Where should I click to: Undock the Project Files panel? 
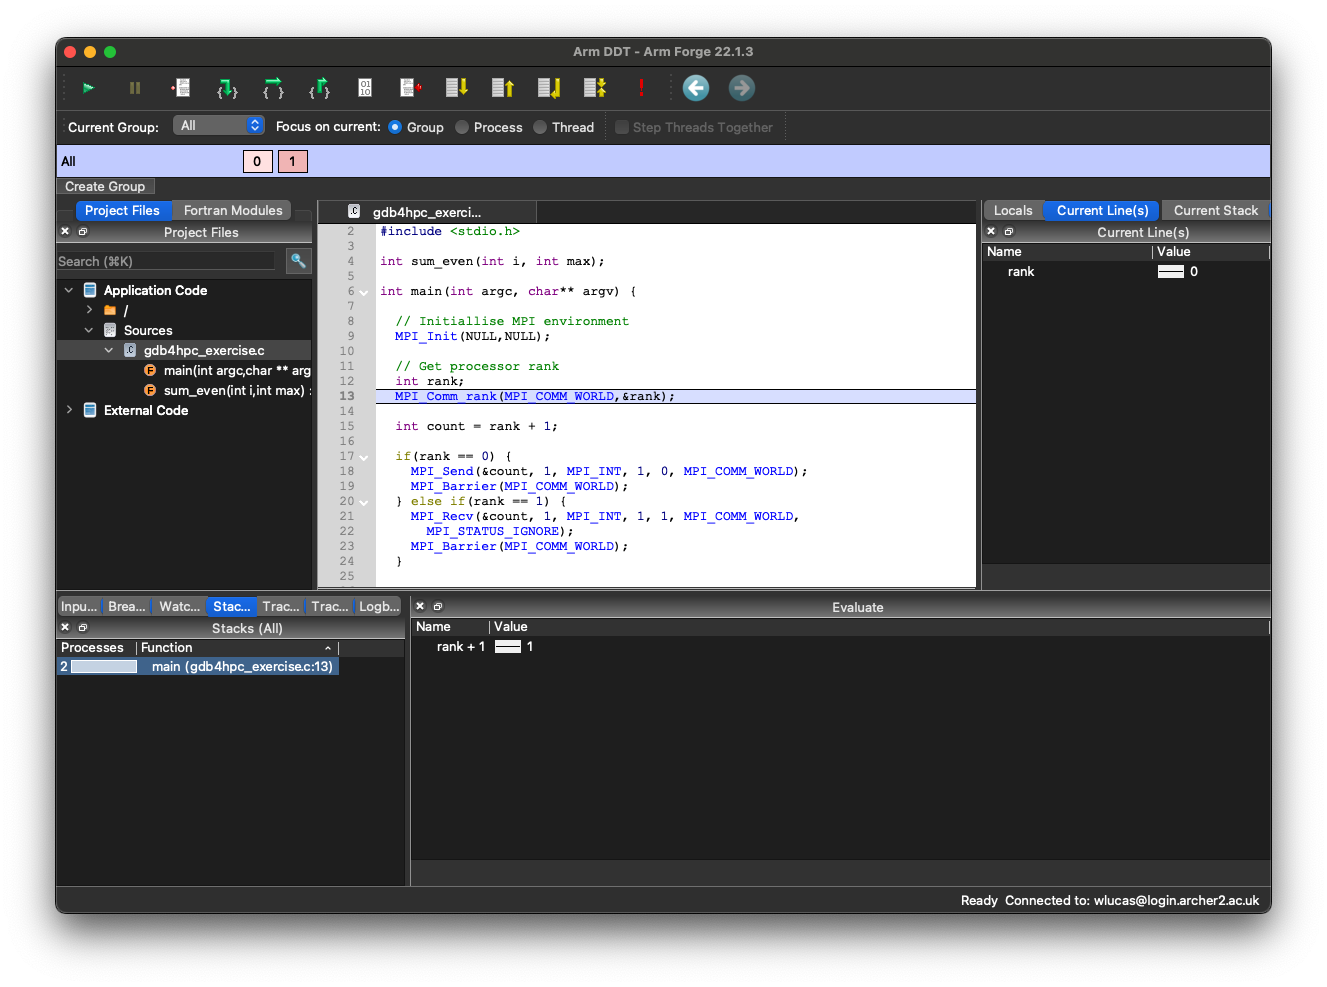(x=83, y=231)
